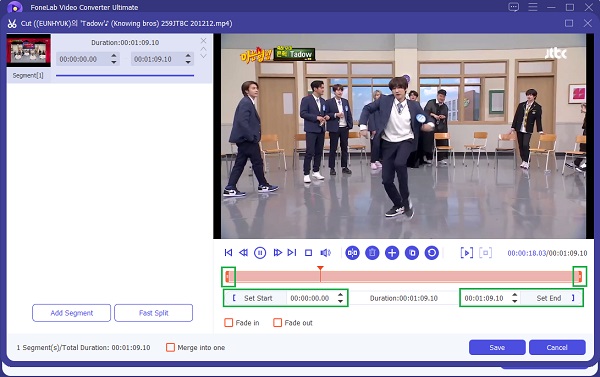Click the greyed-out bracket icon next to the play segment icon
The height and width of the screenshot is (377, 600).
click(x=486, y=253)
